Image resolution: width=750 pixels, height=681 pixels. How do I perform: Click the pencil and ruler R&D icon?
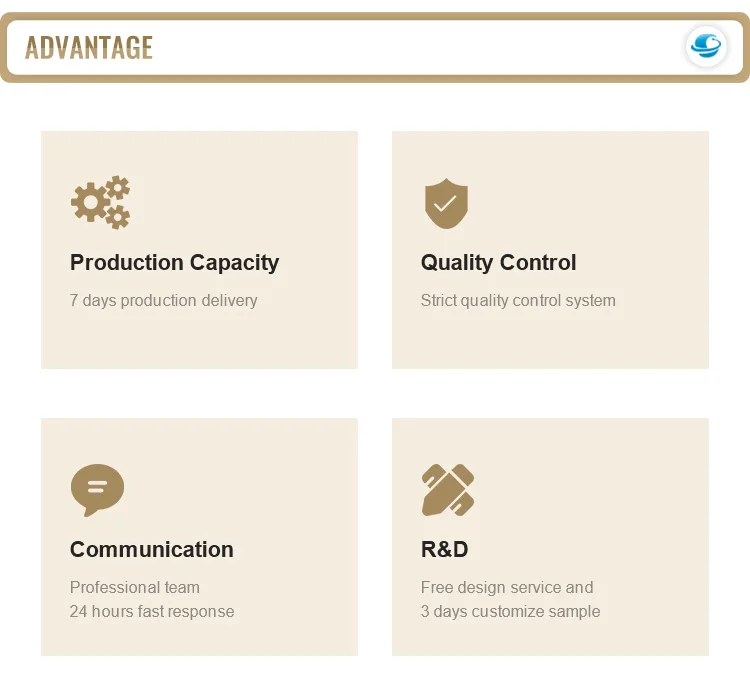[x=447, y=490]
